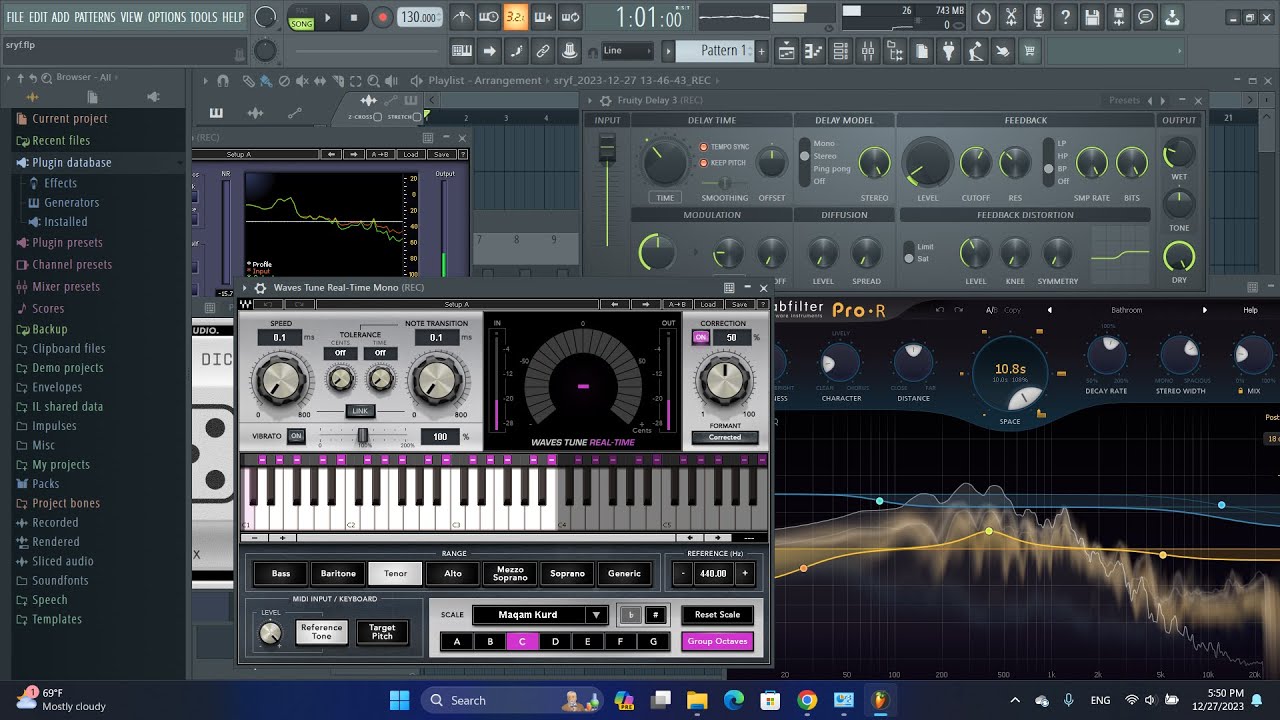Open the ADD menu

point(61,17)
